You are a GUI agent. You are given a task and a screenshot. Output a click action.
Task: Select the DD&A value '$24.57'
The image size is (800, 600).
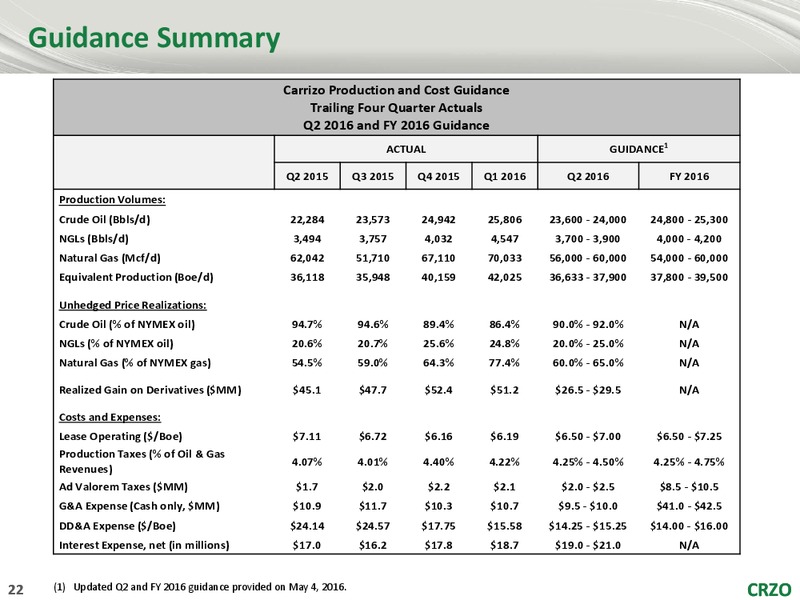point(372,527)
